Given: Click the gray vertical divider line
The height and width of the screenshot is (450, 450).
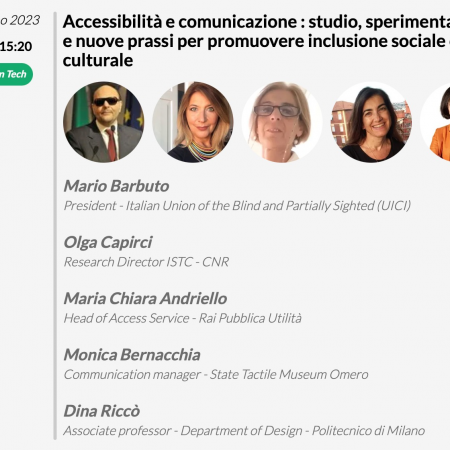Looking at the screenshot, I should [55, 226].
